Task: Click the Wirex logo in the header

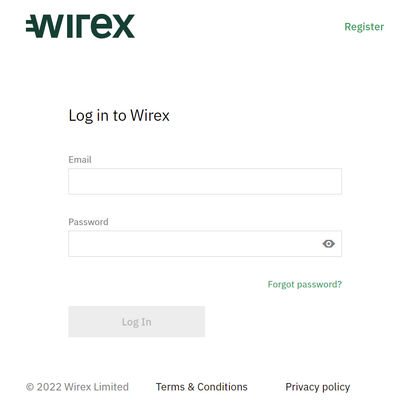Action: coord(80,26)
